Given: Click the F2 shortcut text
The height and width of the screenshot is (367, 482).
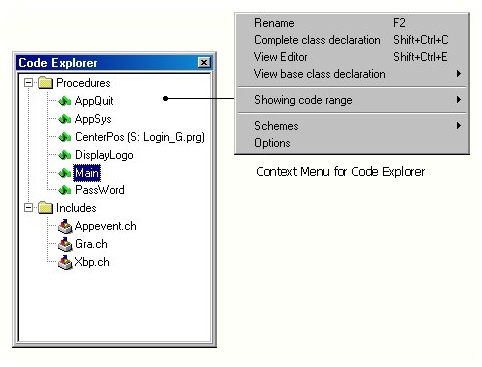Looking at the screenshot, I should (399, 23).
